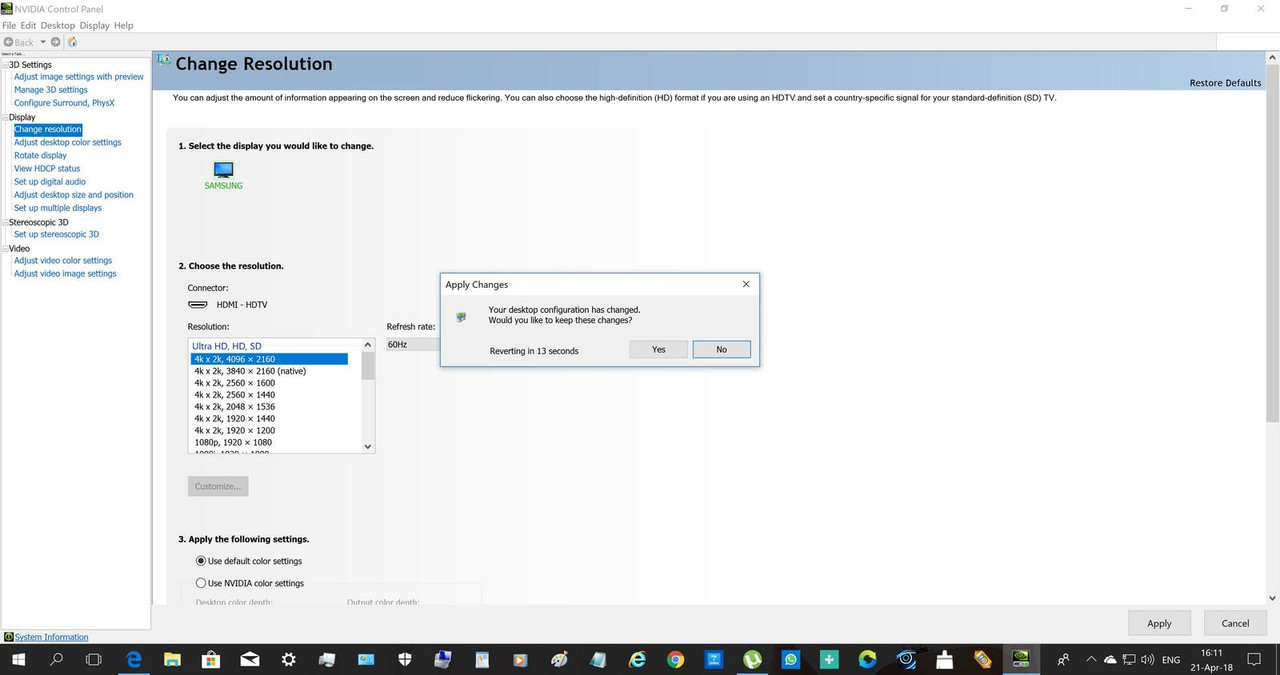Close the Apply Changes dialog with X
Image resolution: width=1280 pixels, height=675 pixels.
[x=746, y=284]
